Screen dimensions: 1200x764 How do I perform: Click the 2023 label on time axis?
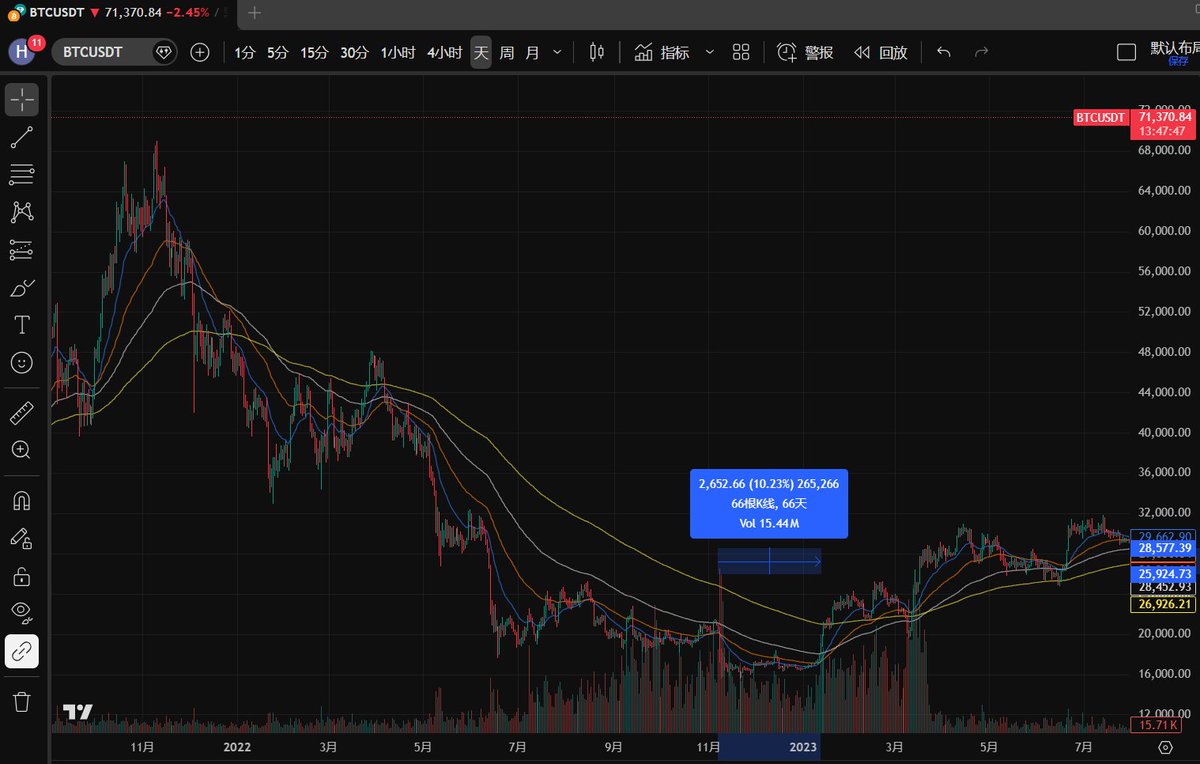coord(803,747)
